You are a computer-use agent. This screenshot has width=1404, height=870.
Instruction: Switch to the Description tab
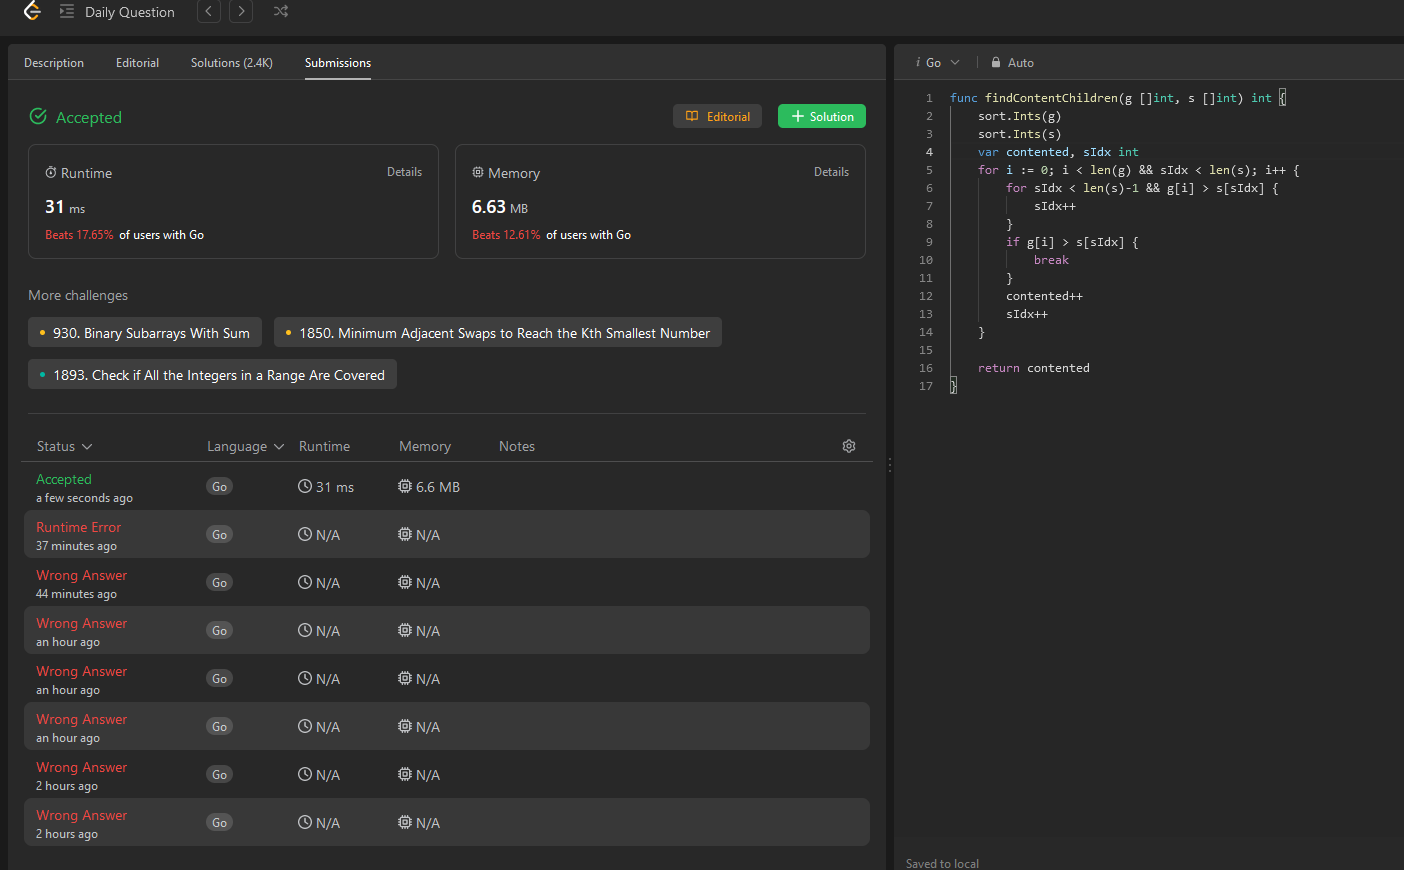tap(54, 63)
